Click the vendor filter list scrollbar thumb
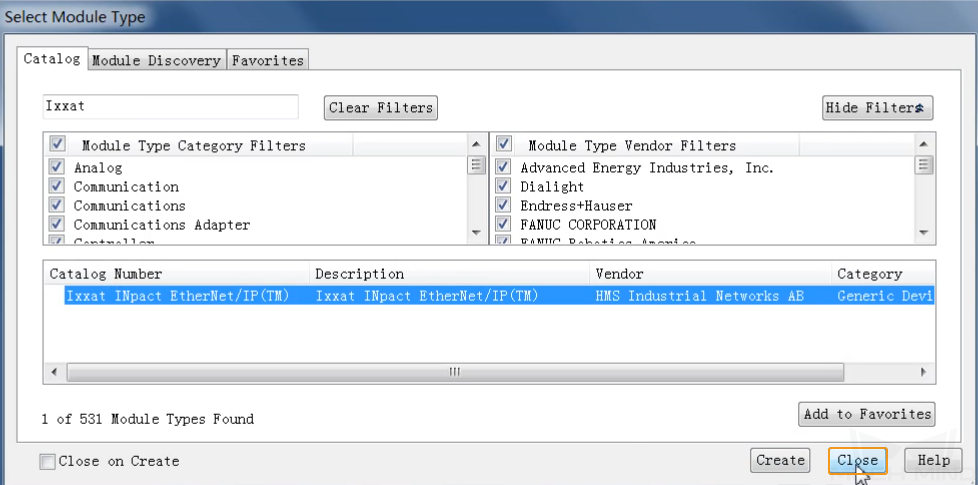This screenshot has height=485, width=978. tap(924, 165)
